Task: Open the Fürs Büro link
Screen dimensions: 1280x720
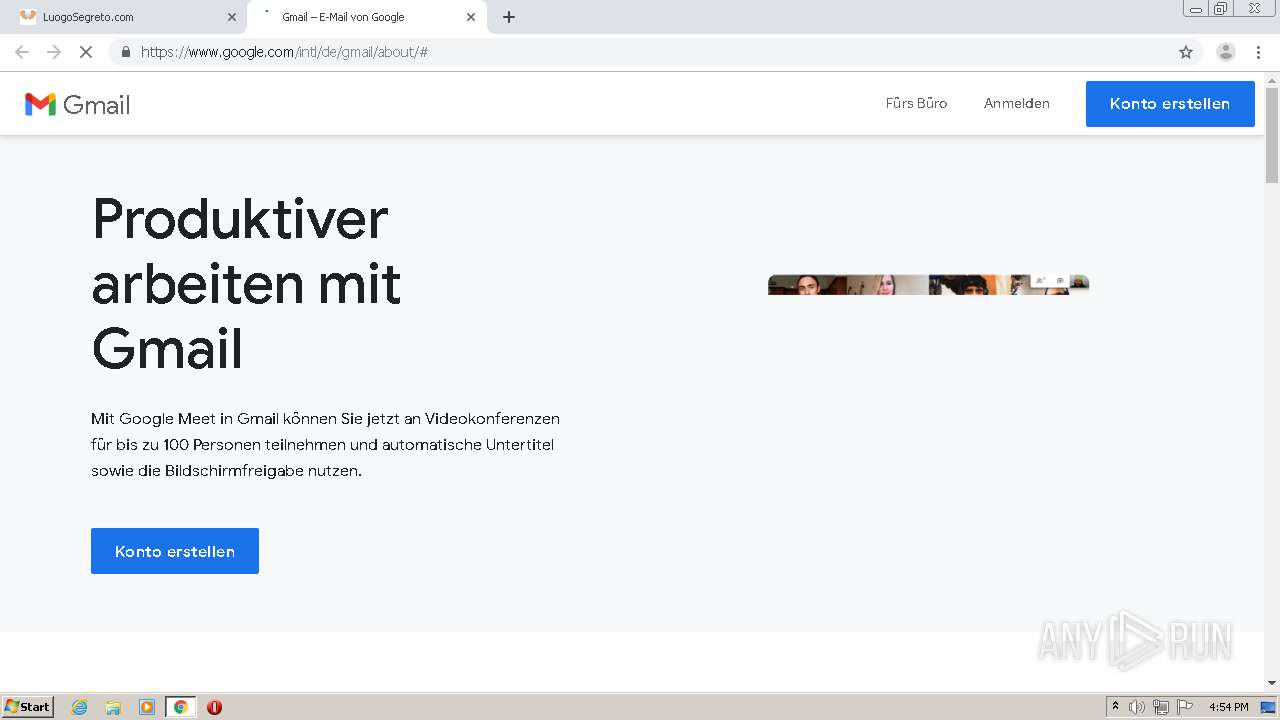Action: 916,103
